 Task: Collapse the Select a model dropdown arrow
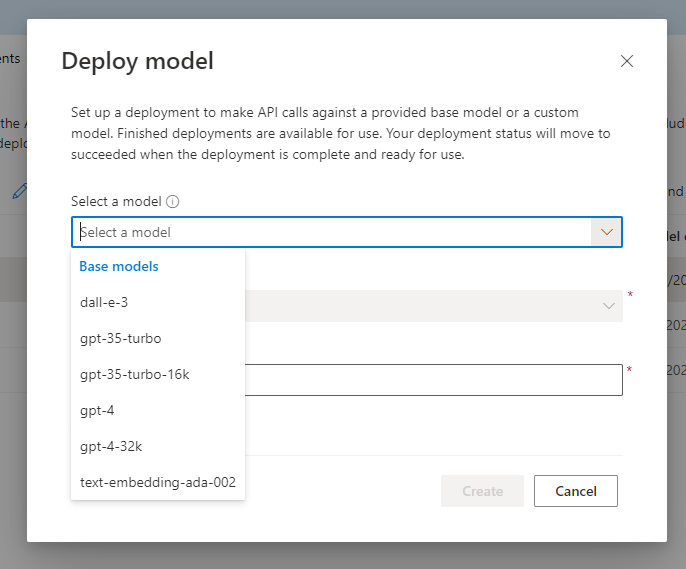click(606, 232)
